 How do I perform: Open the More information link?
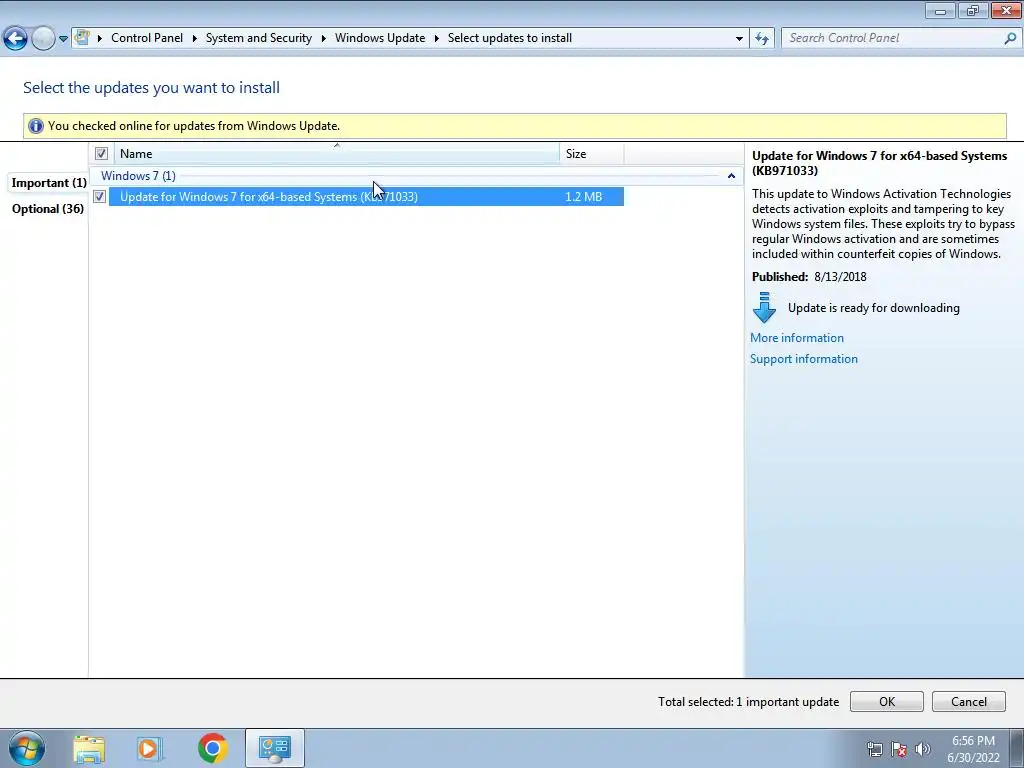click(x=797, y=338)
